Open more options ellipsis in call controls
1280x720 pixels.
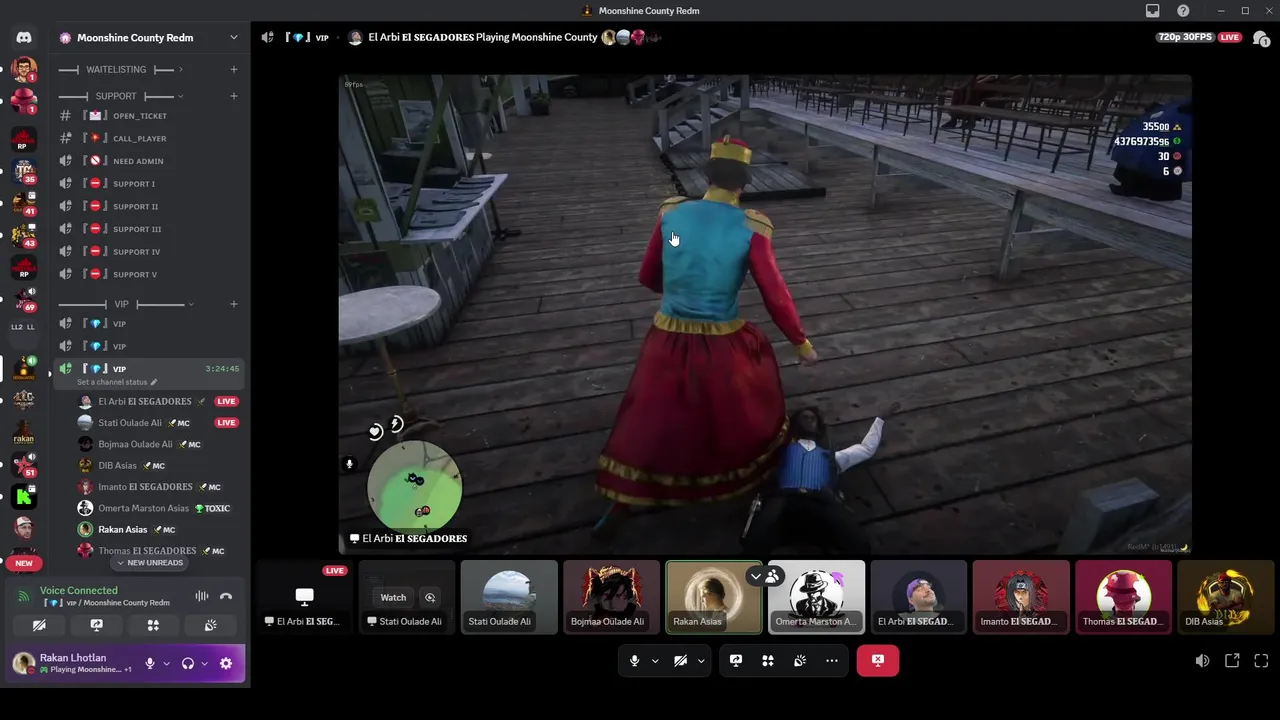pos(832,661)
